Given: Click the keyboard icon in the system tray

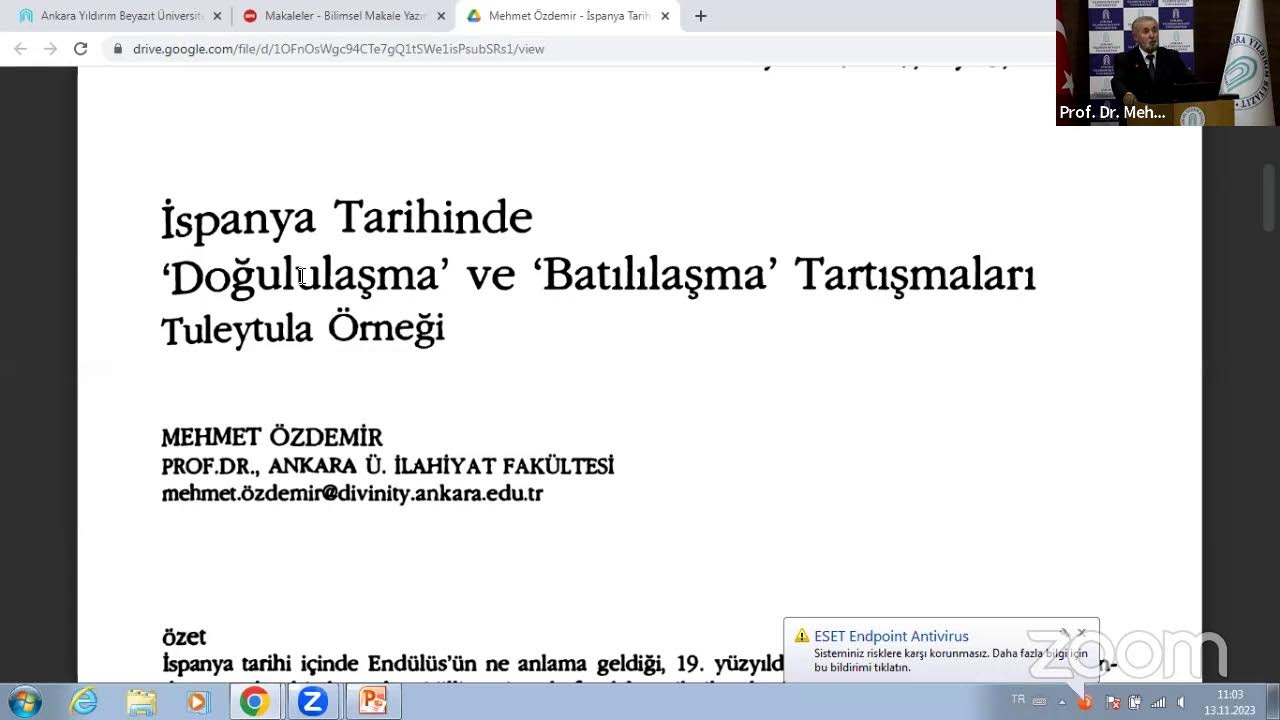Looking at the screenshot, I should (1039, 702).
